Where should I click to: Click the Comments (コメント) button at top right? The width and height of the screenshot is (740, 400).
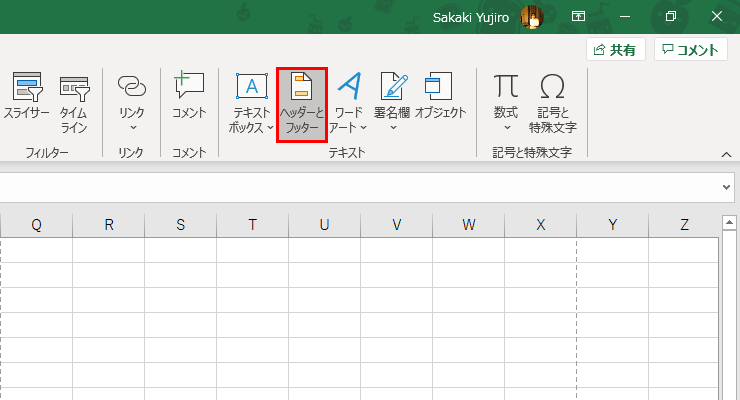coord(690,49)
